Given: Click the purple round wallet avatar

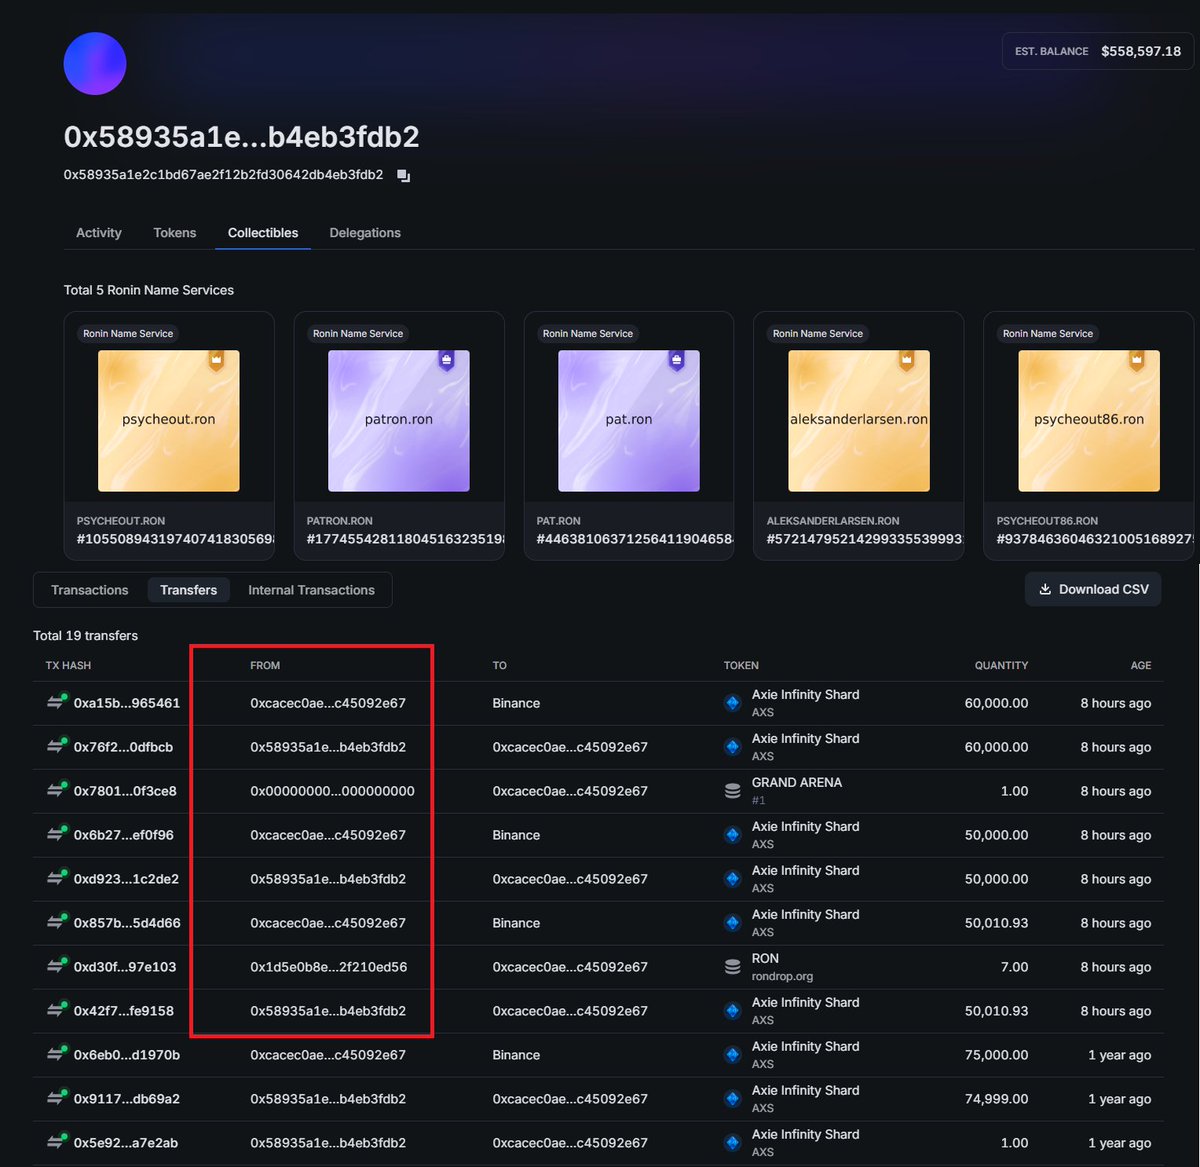Looking at the screenshot, I should (x=95, y=63).
